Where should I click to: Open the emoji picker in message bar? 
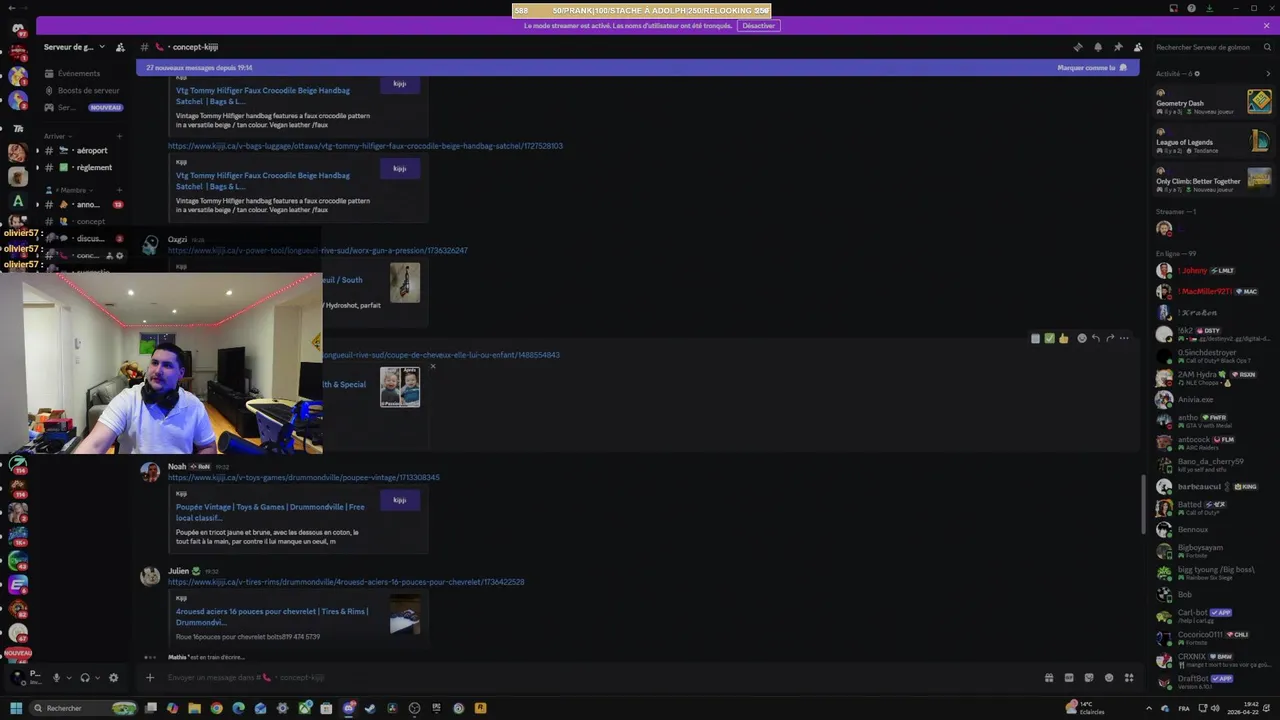[1109, 678]
